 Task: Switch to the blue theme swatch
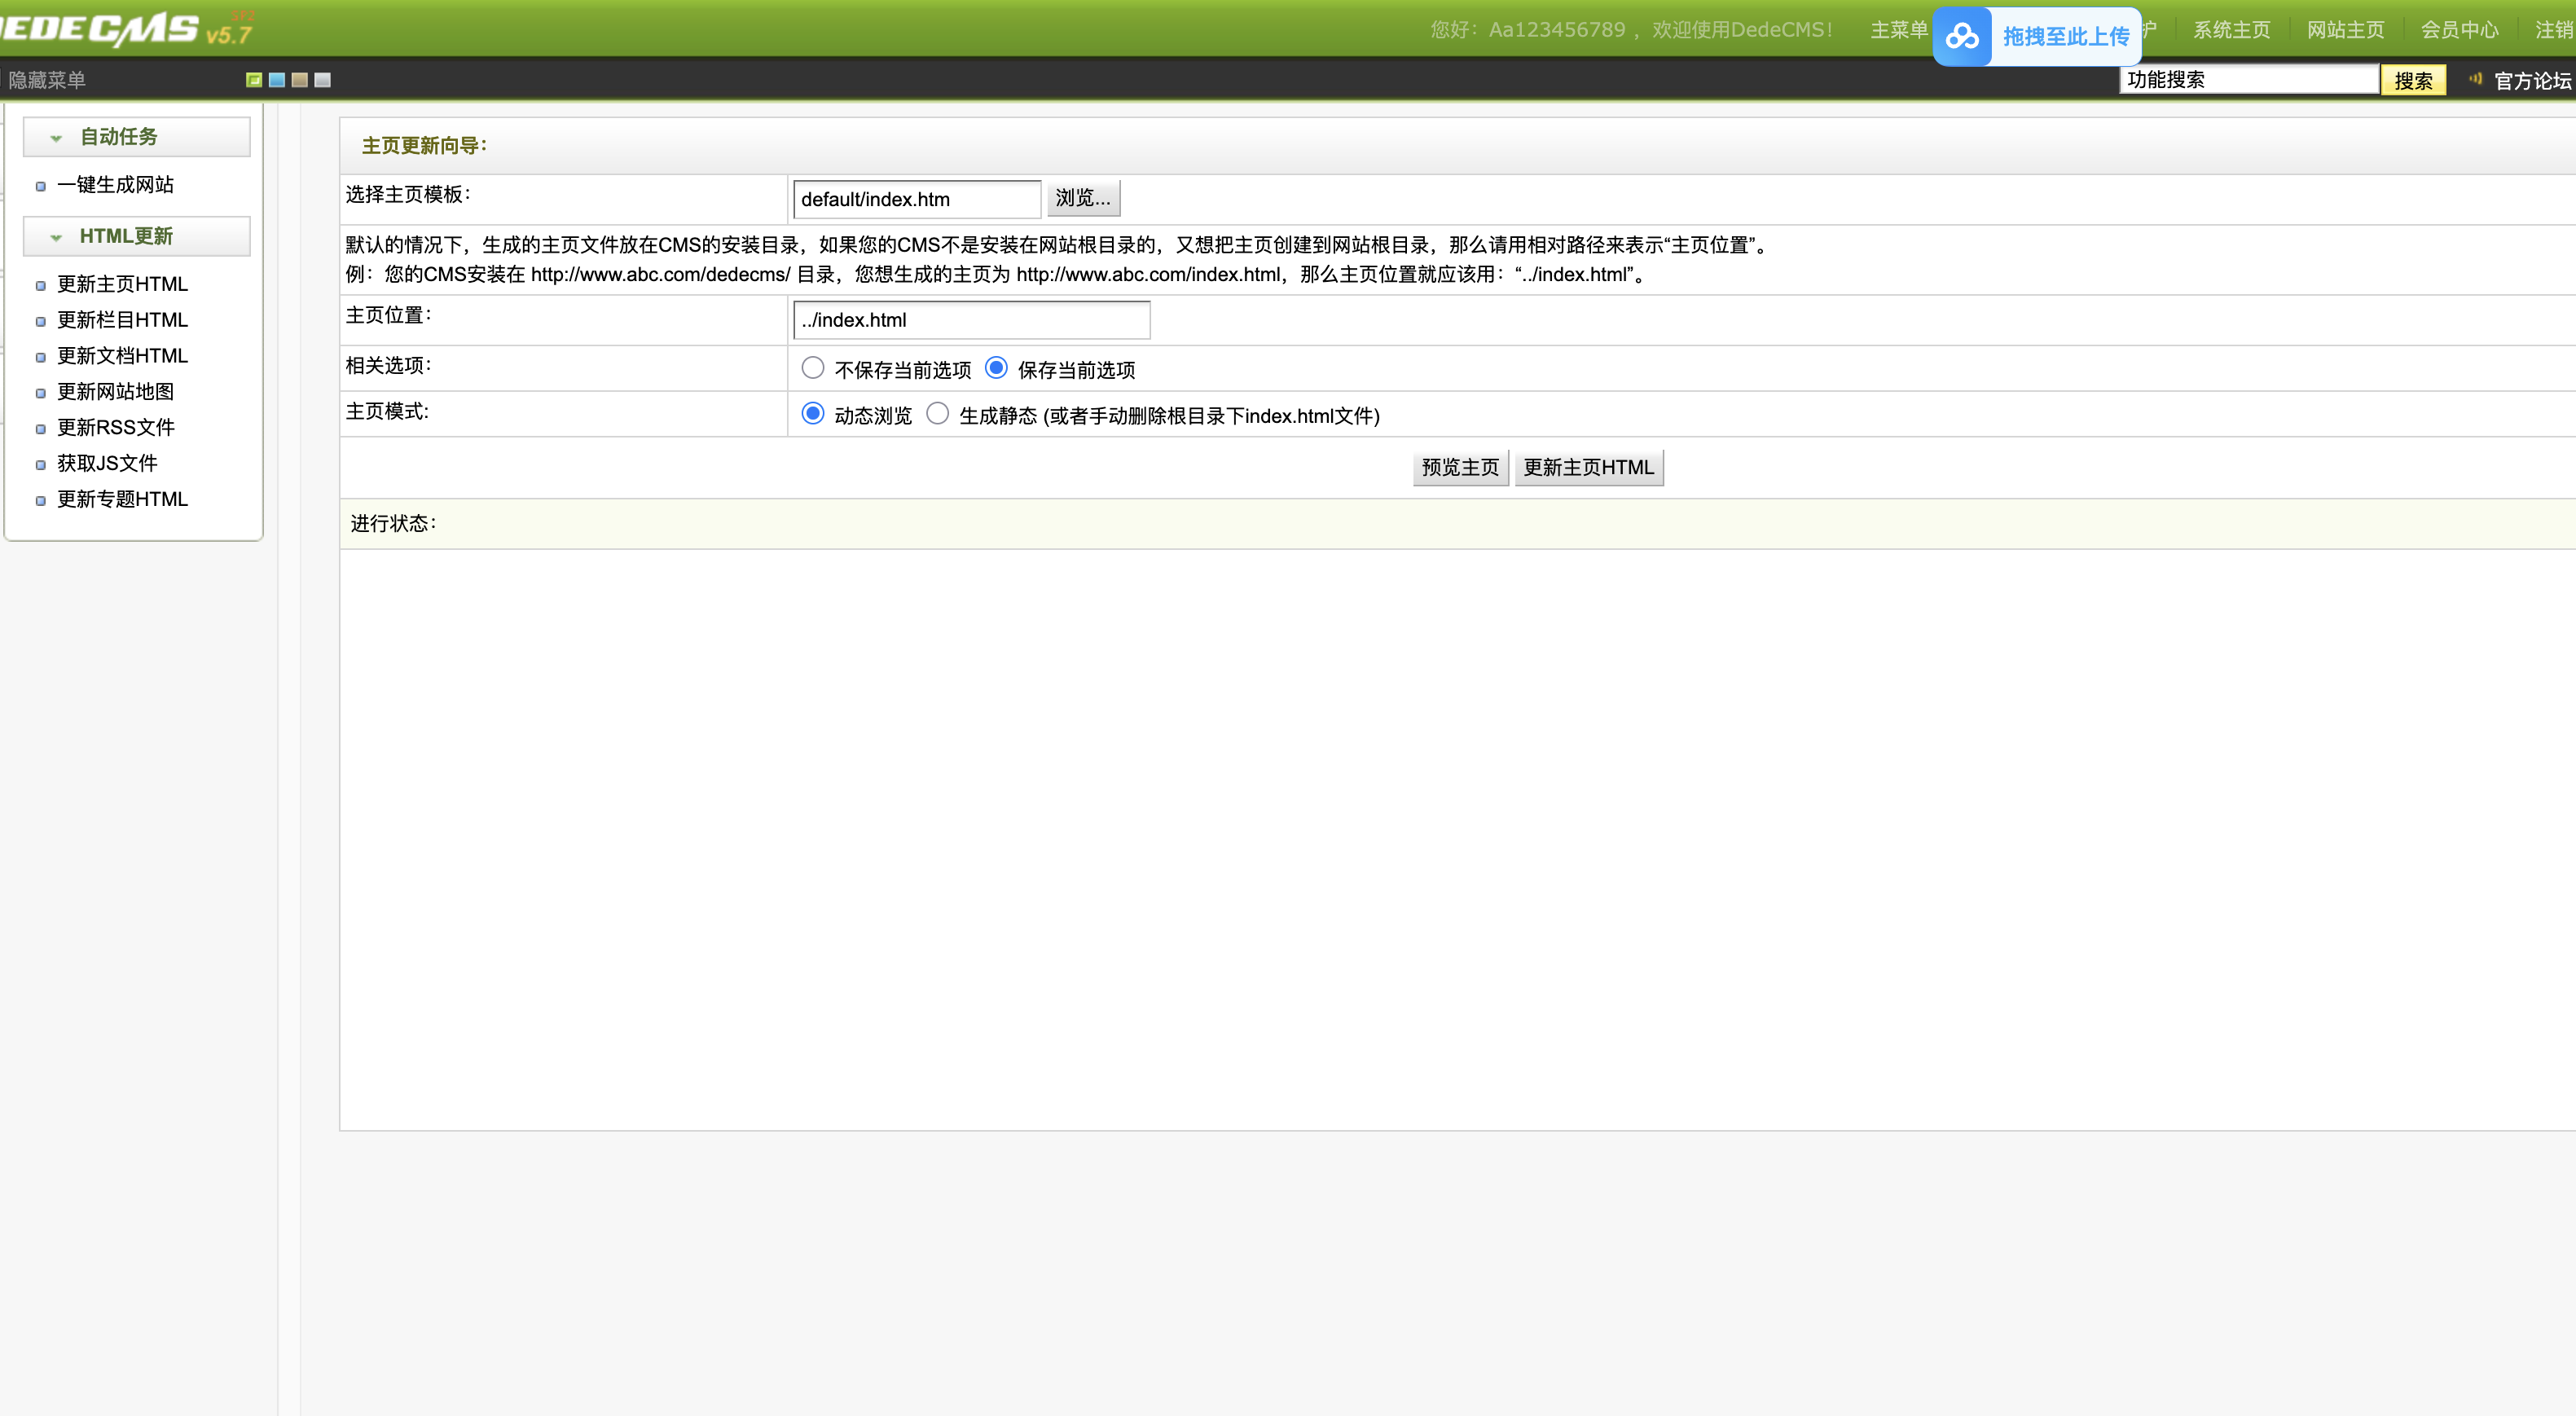277,80
